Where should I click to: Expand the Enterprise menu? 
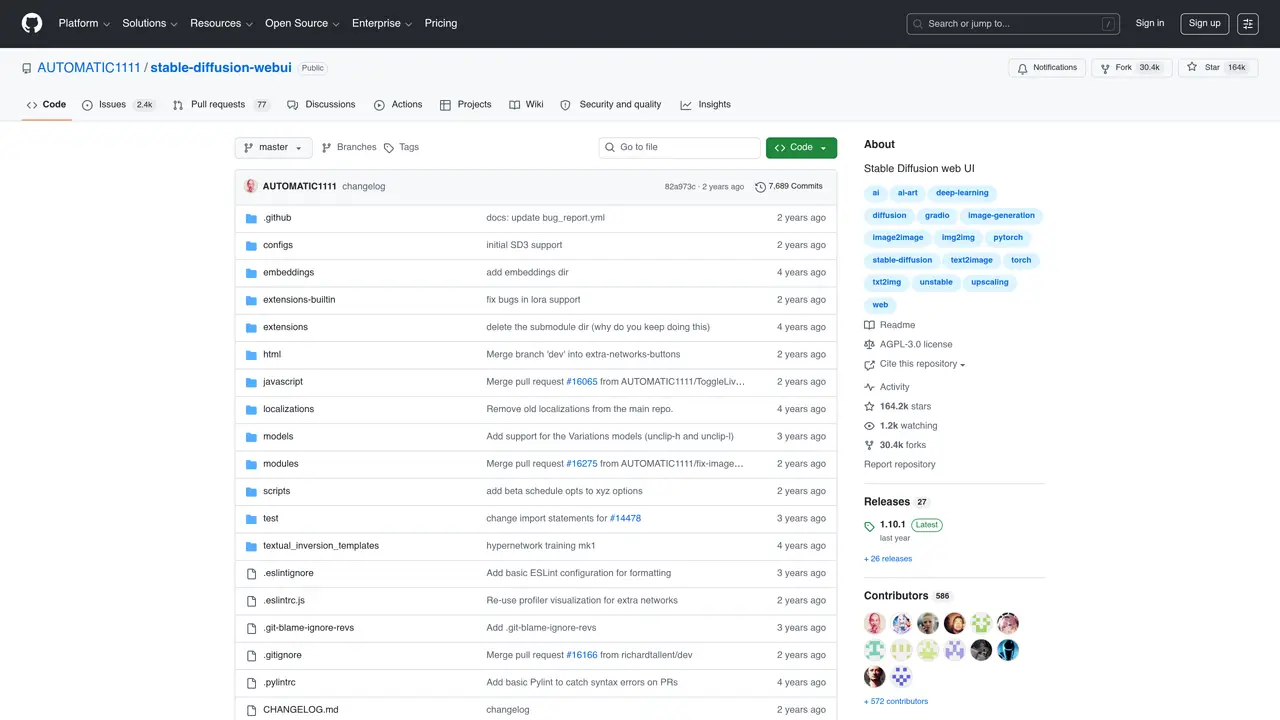pos(382,23)
